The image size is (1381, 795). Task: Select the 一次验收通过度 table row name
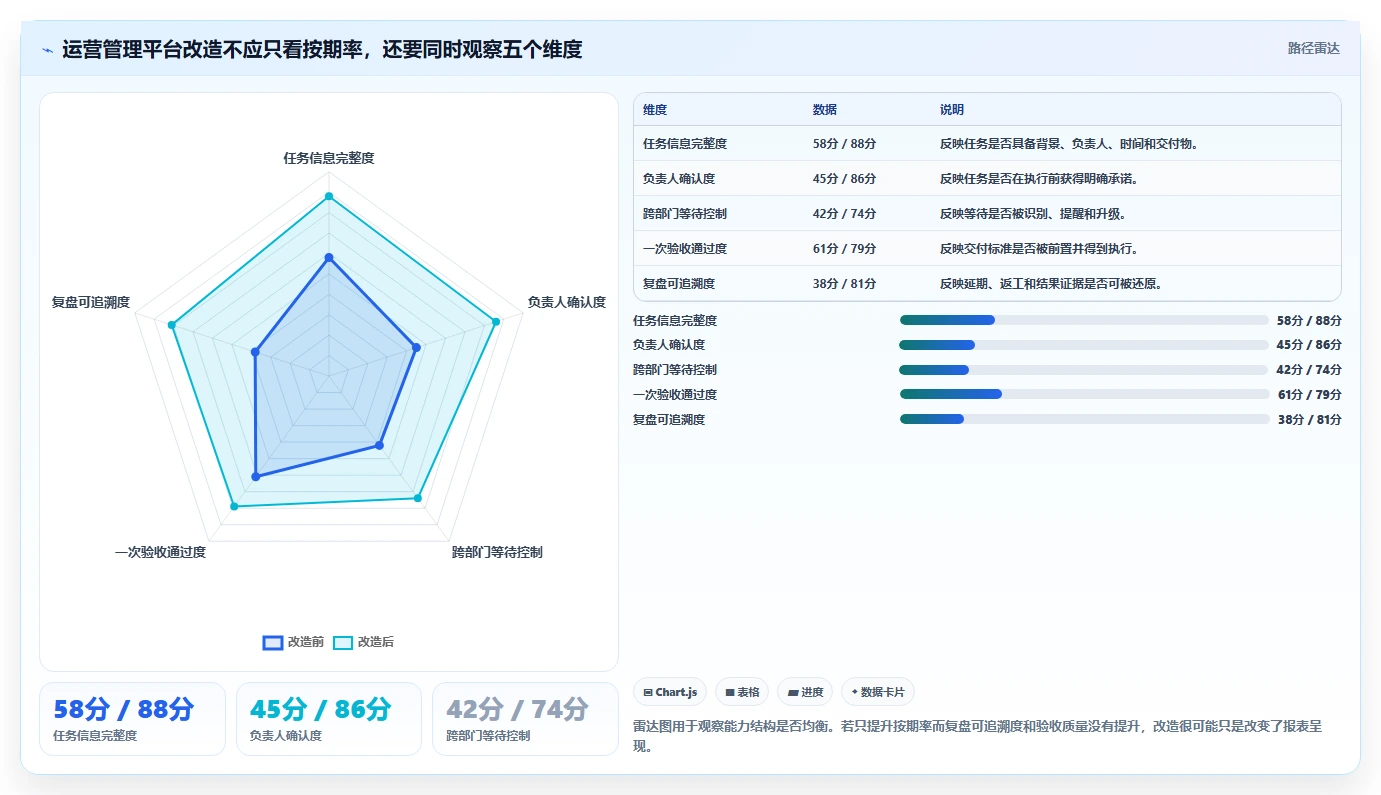[685, 249]
